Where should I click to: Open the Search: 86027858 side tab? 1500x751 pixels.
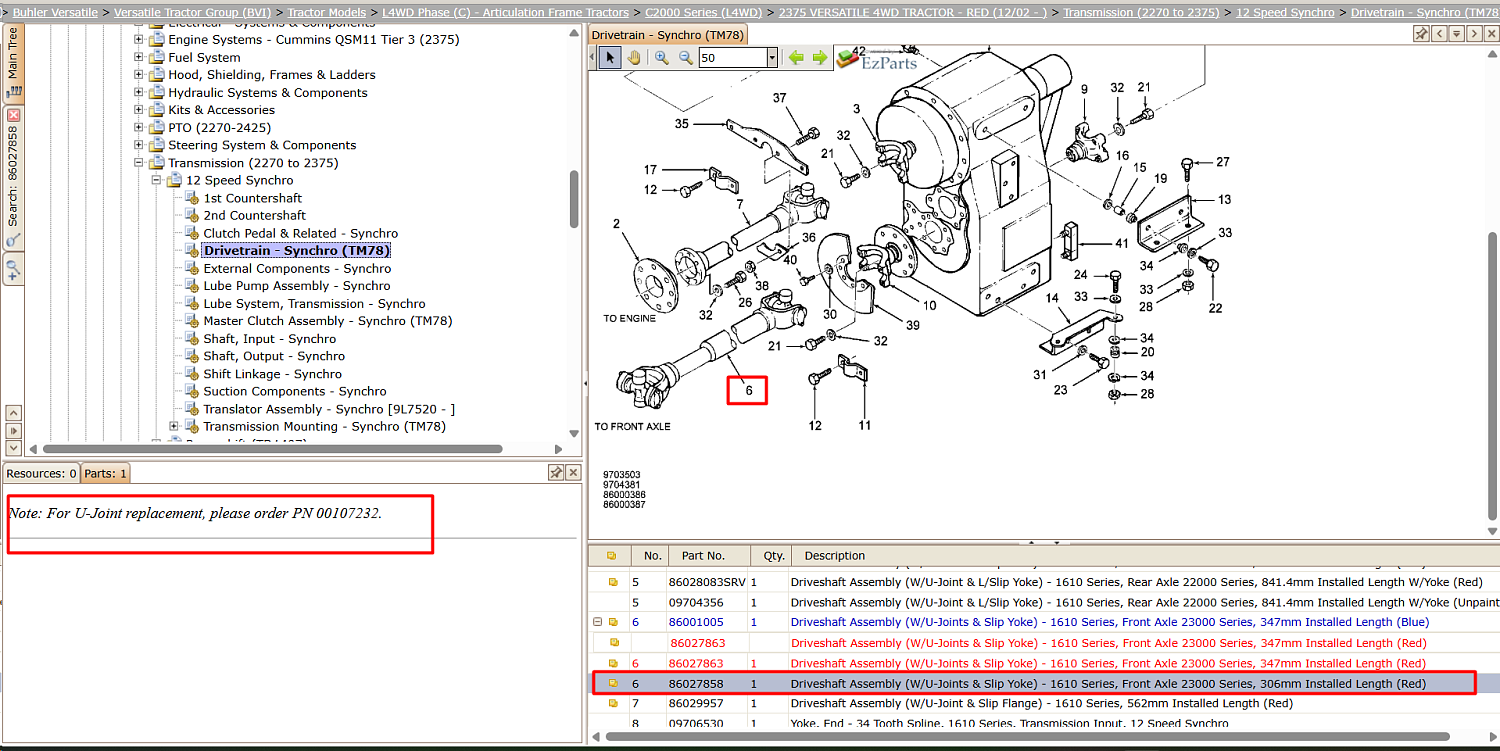click(13, 176)
